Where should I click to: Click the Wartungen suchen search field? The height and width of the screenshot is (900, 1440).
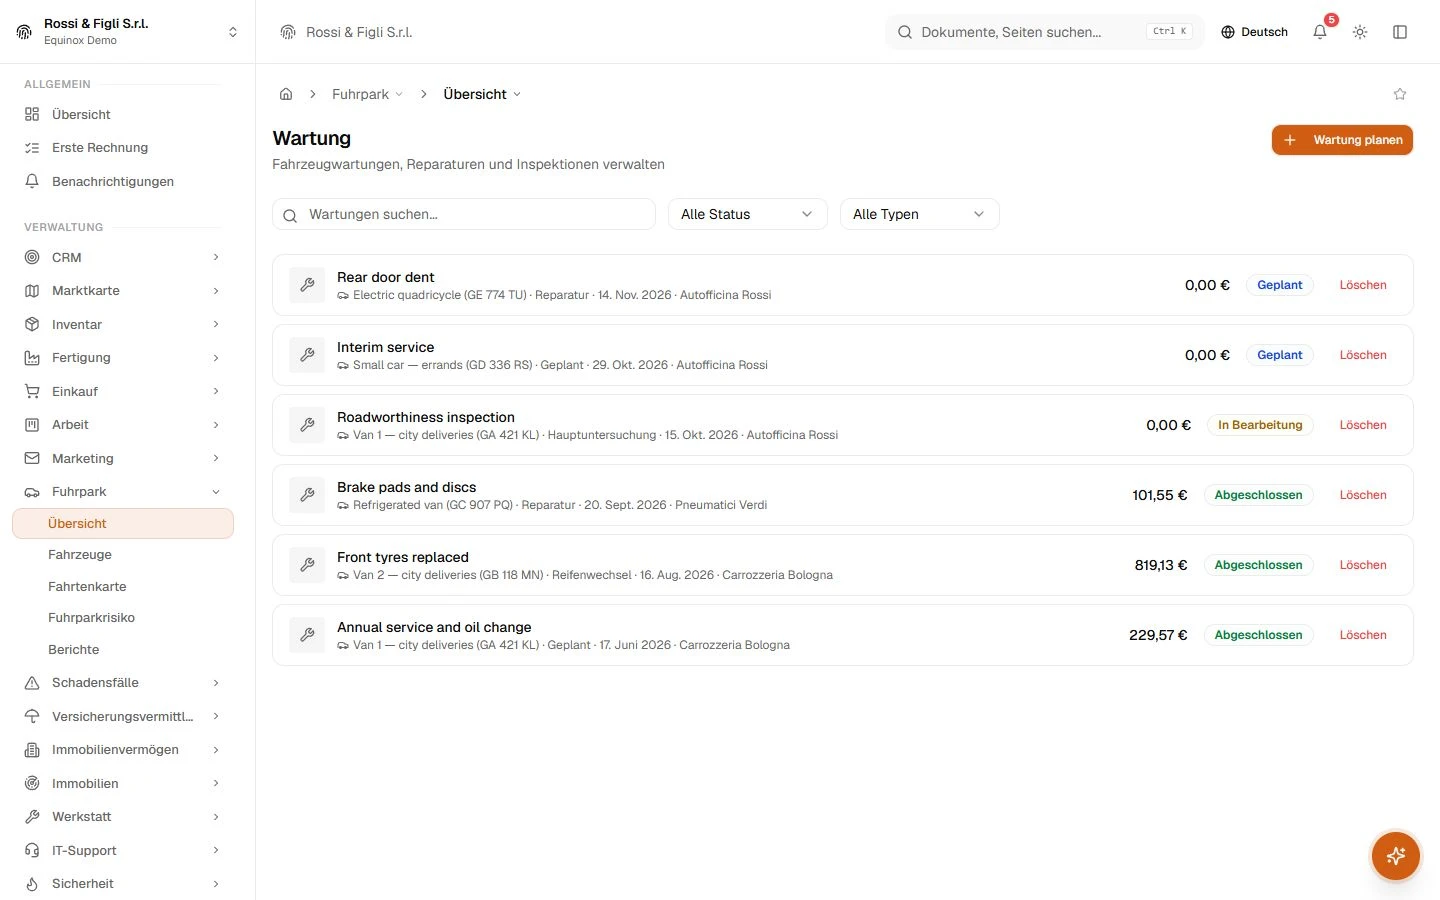pos(464,214)
